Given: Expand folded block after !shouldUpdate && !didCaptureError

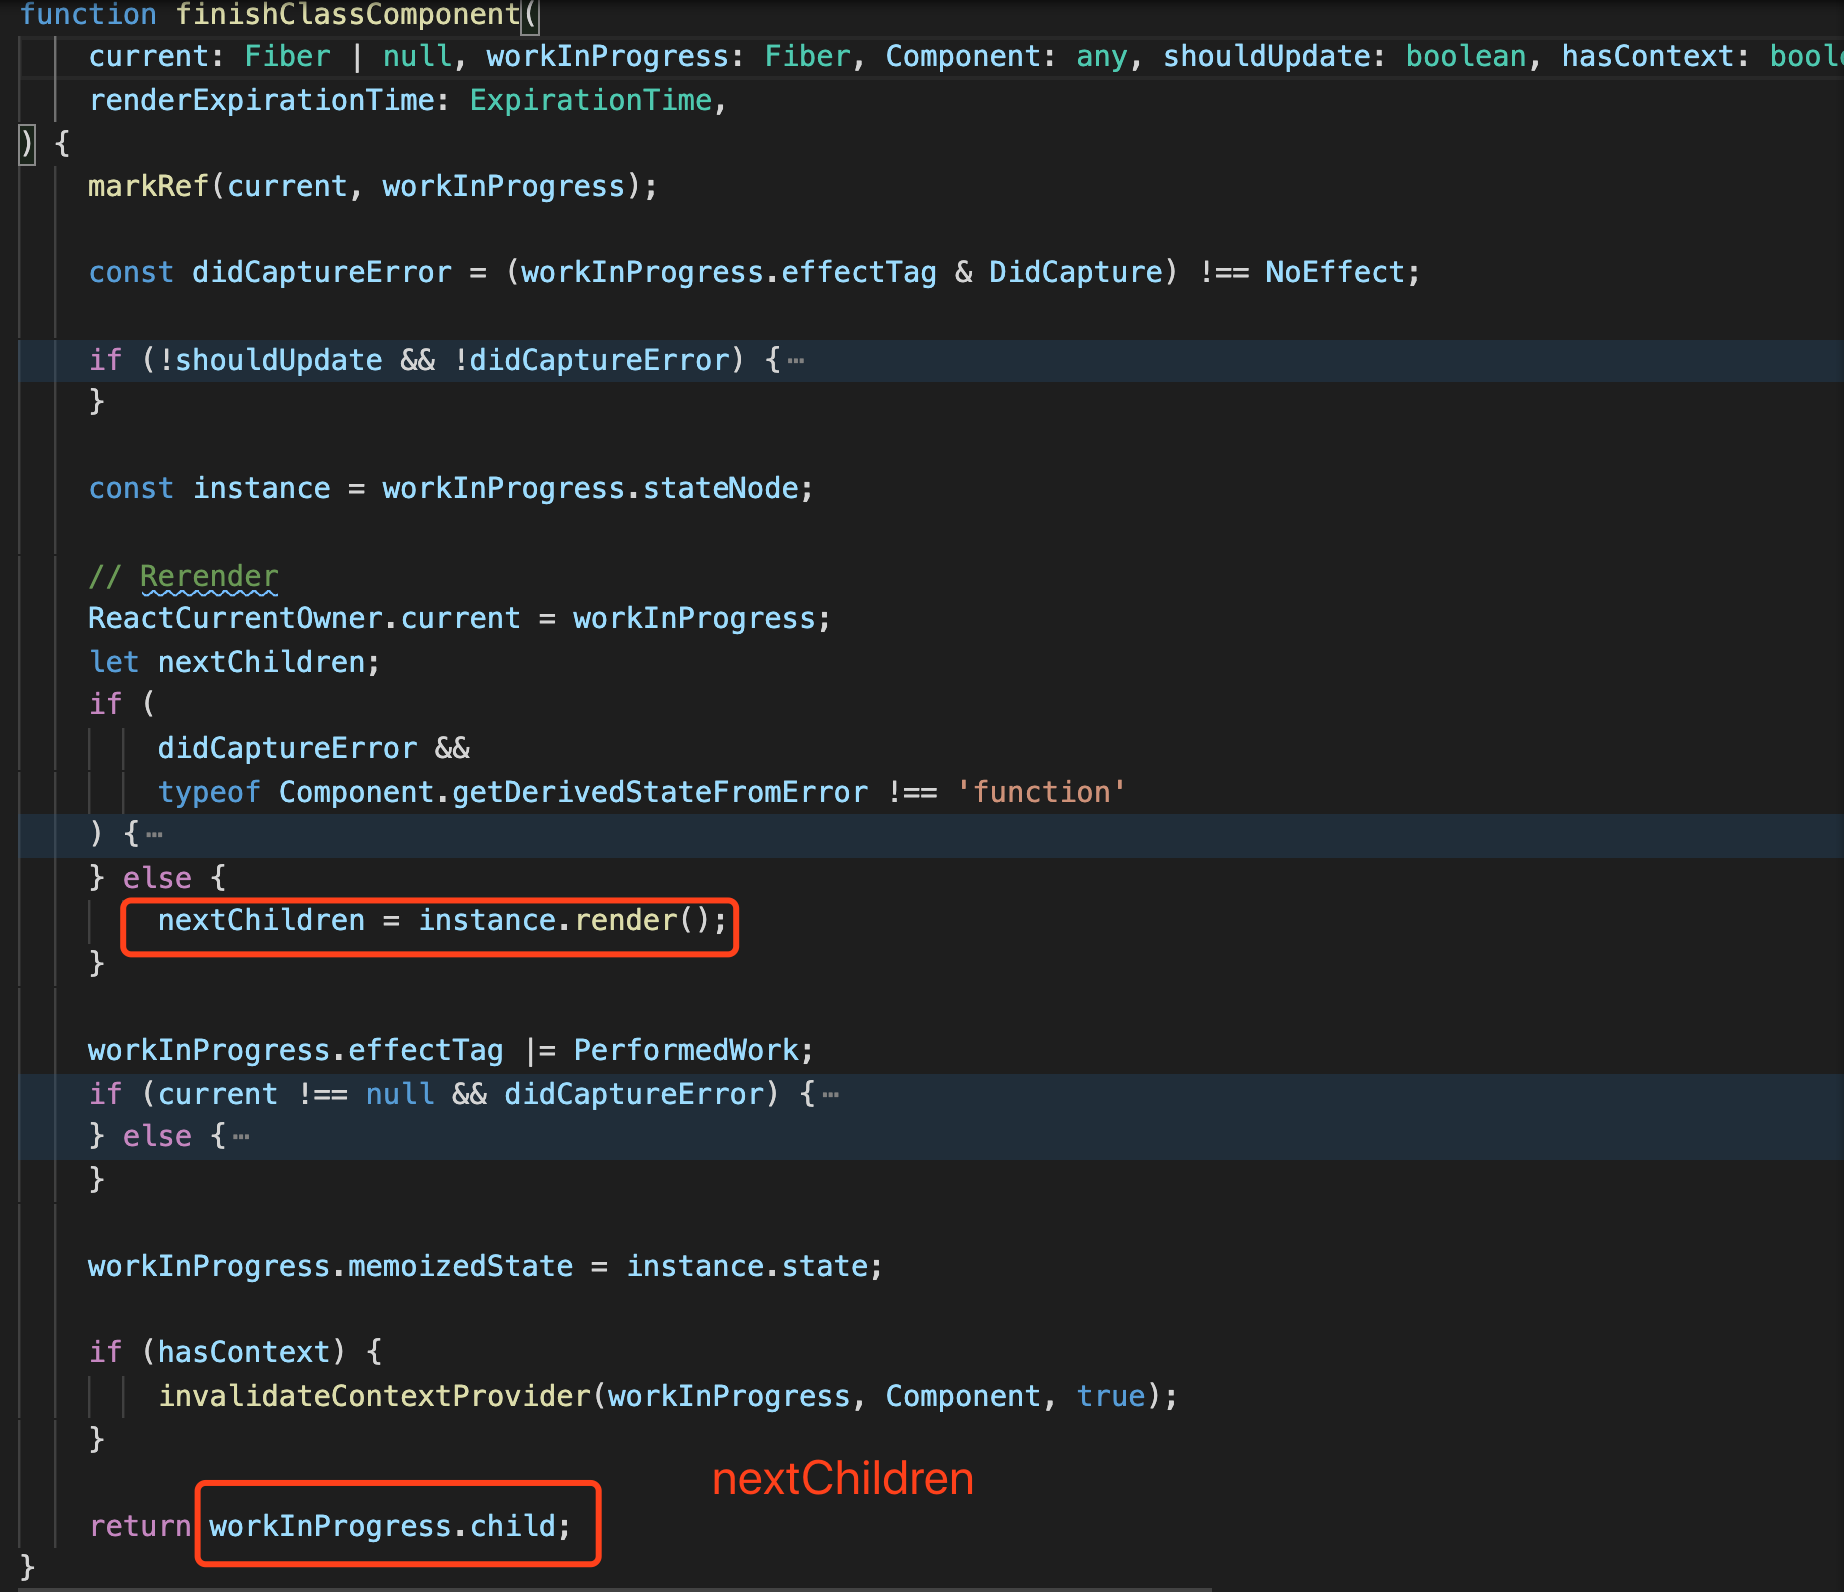Looking at the screenshot, I should tap(796, 361).
